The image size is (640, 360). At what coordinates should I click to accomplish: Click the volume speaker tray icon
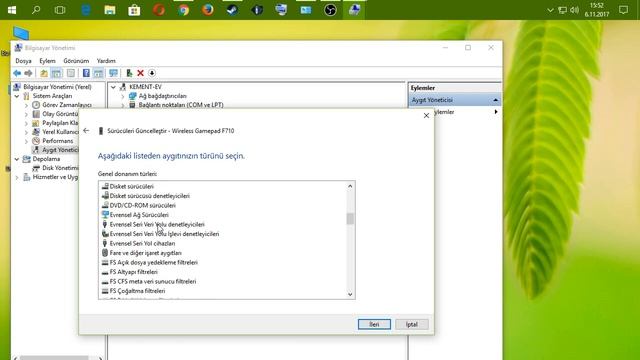click(574, 10)
